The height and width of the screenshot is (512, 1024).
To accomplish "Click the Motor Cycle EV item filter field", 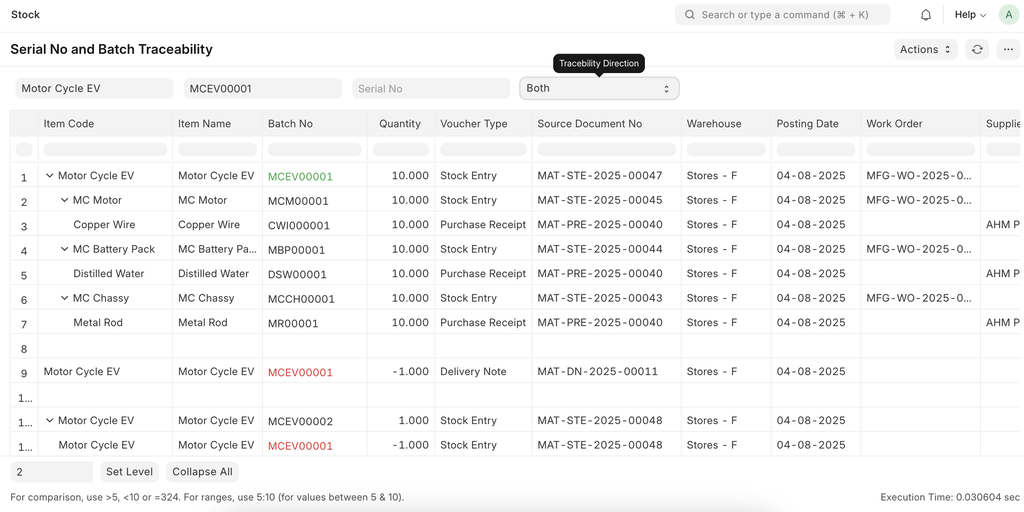I will [95, 88].
